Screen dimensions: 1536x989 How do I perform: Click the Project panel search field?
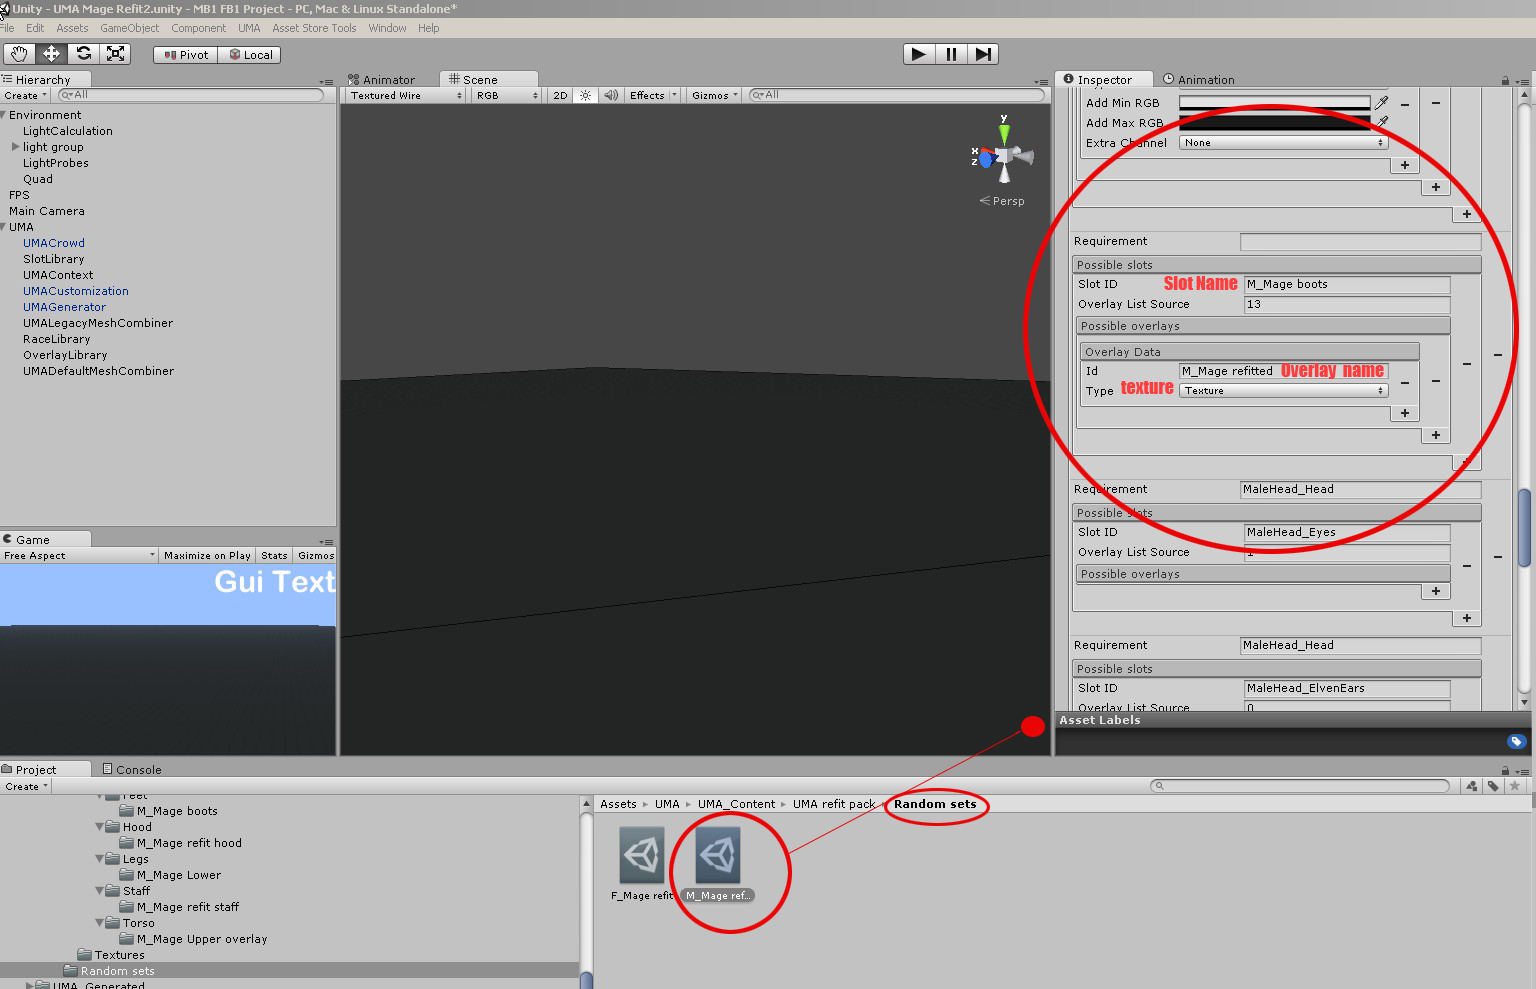(x=1300, y=786)
